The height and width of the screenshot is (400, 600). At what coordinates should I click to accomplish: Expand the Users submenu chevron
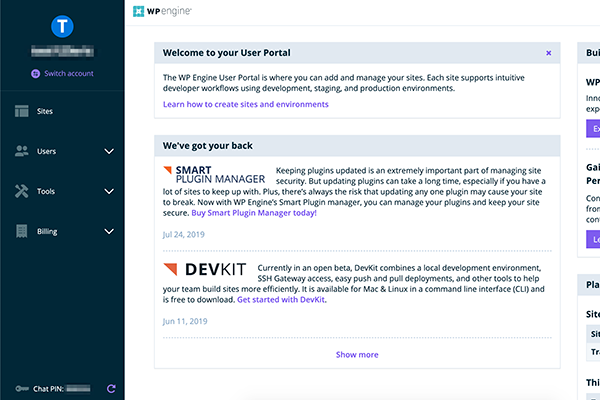pos(109,151)
